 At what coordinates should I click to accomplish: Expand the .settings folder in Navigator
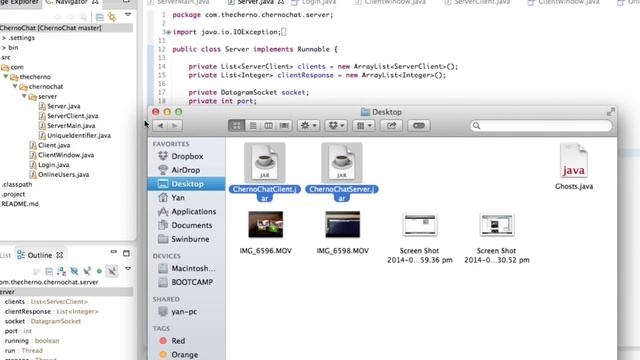pyautogui.click(x=4, y=38)
